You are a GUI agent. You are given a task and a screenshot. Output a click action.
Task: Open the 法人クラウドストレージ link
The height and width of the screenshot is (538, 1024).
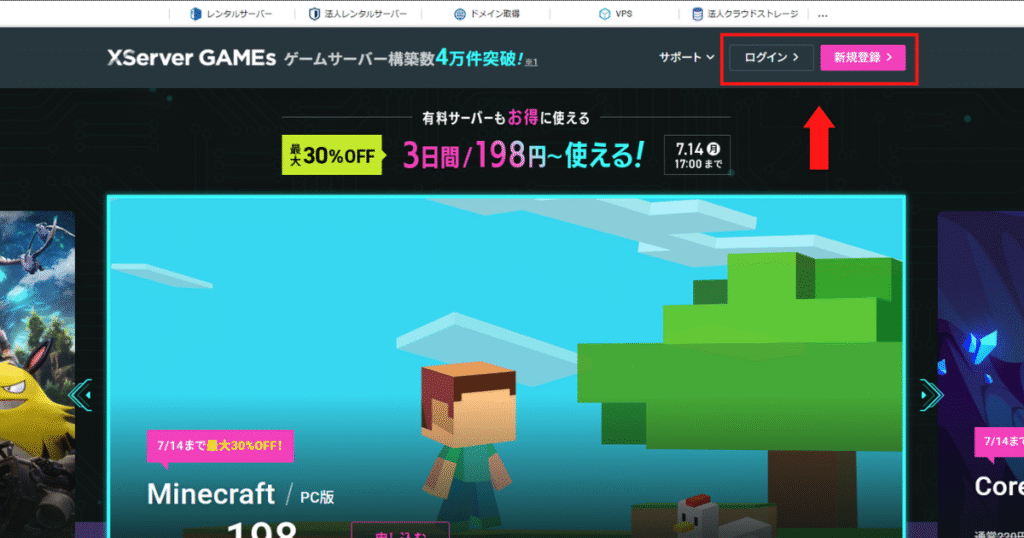744,14
